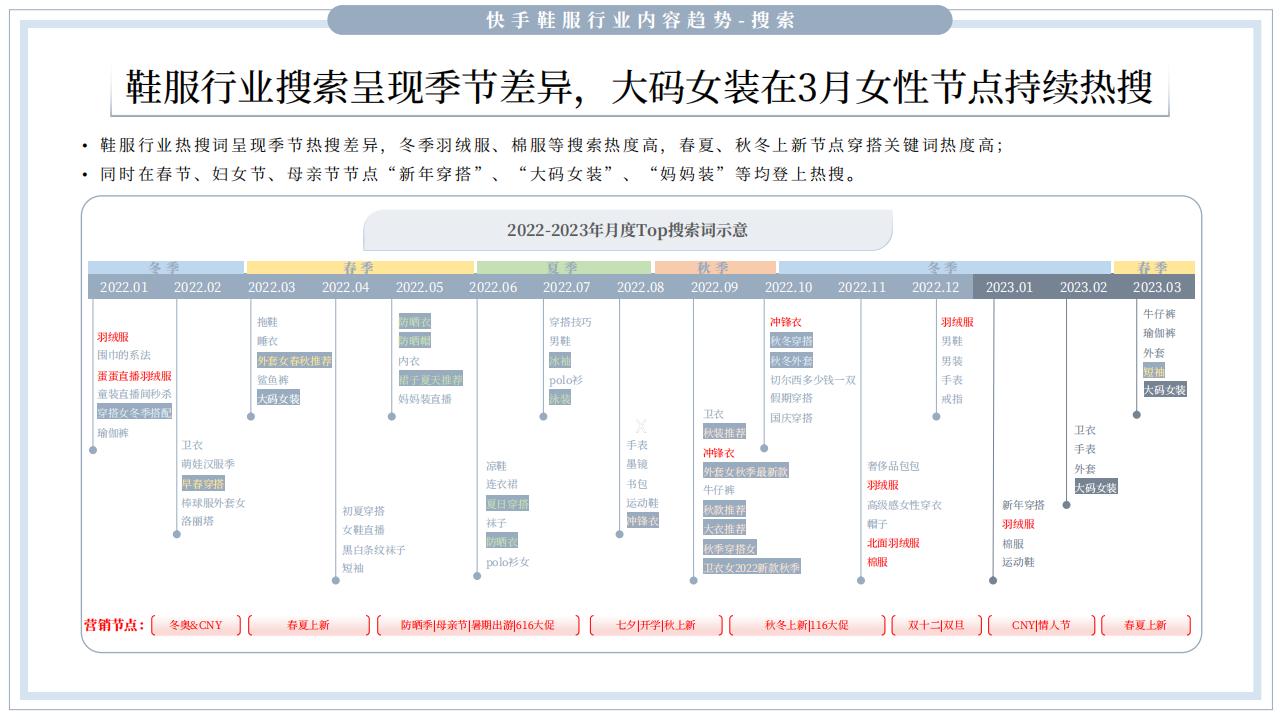
Task: Select the keyword 高级感女性穿衣
Action: pos(904,505)
